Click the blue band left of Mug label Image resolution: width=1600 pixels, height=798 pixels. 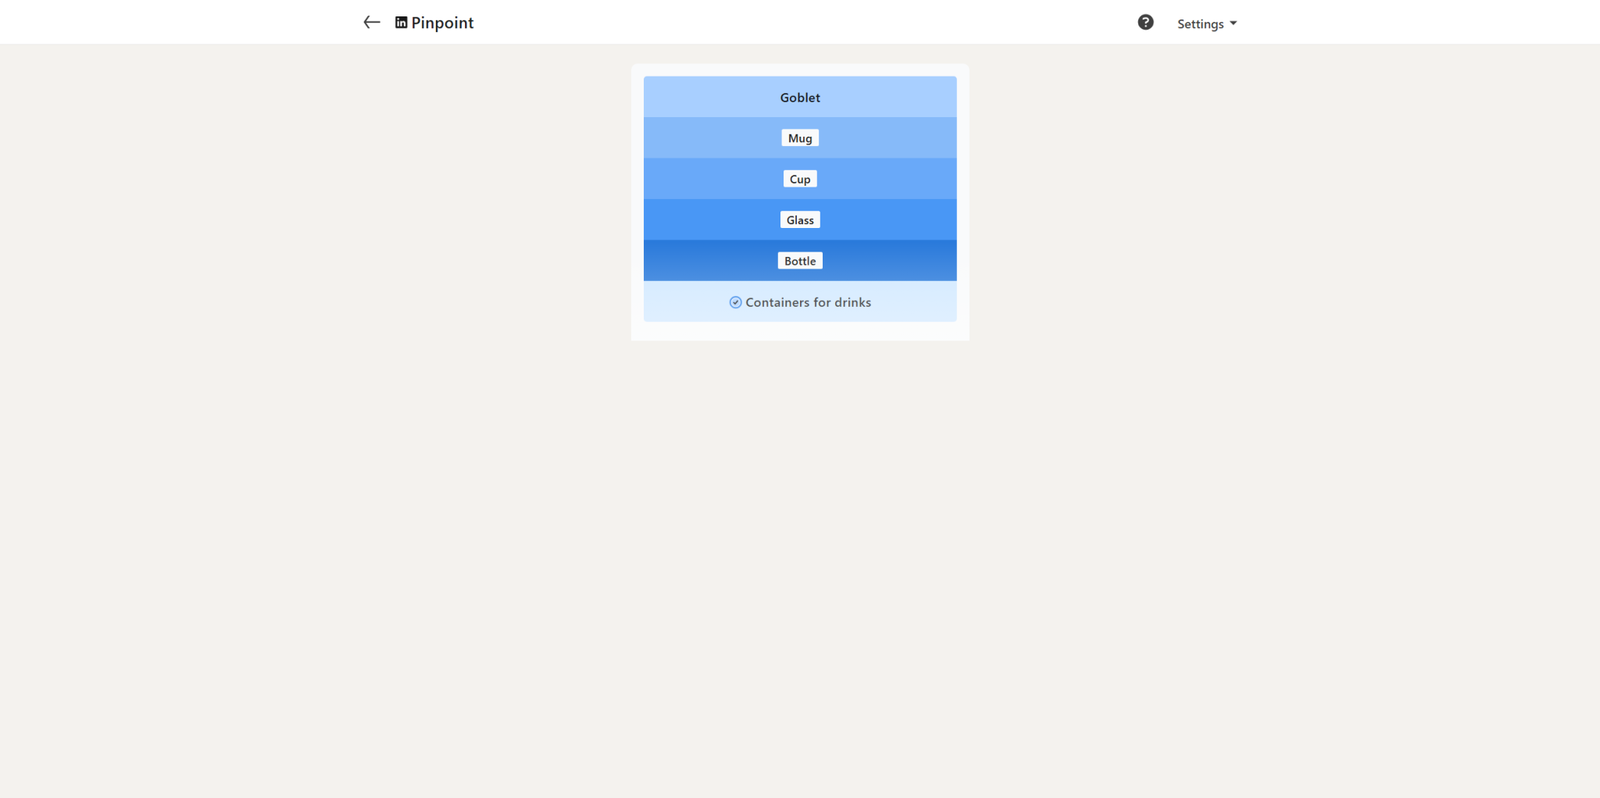click(710, 138)
